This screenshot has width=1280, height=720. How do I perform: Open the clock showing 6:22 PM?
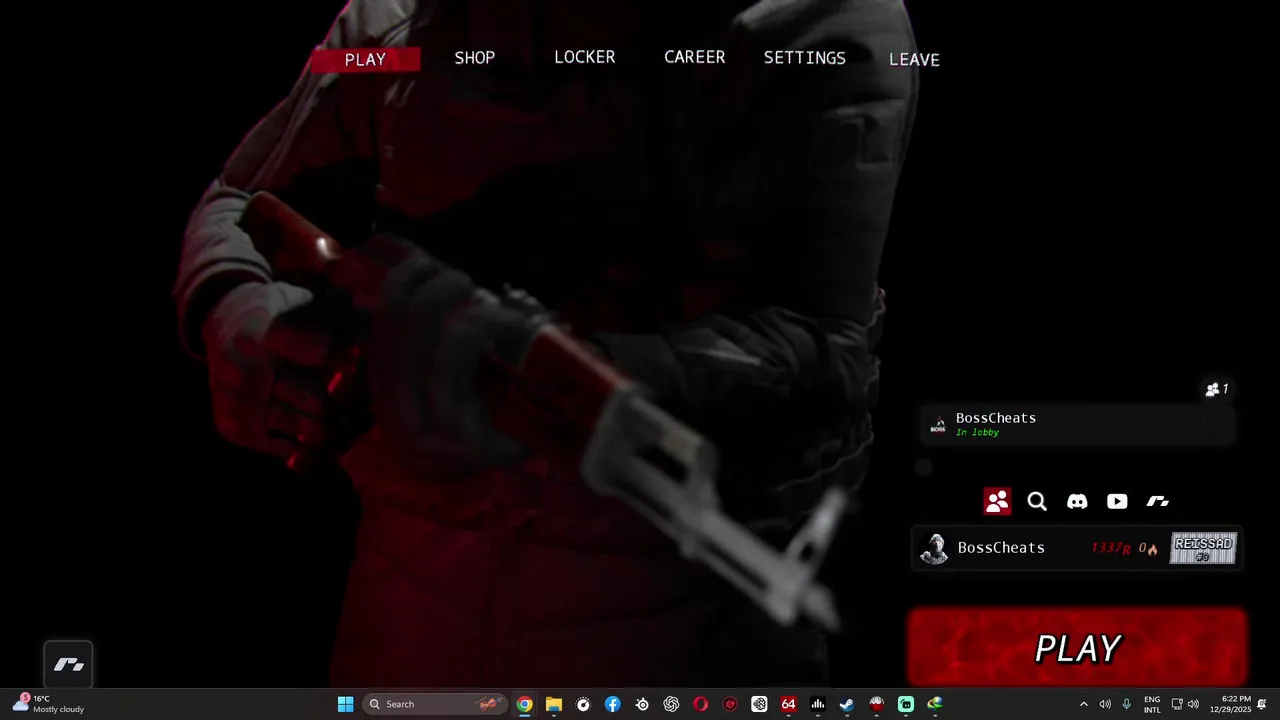pos(1229,704)
